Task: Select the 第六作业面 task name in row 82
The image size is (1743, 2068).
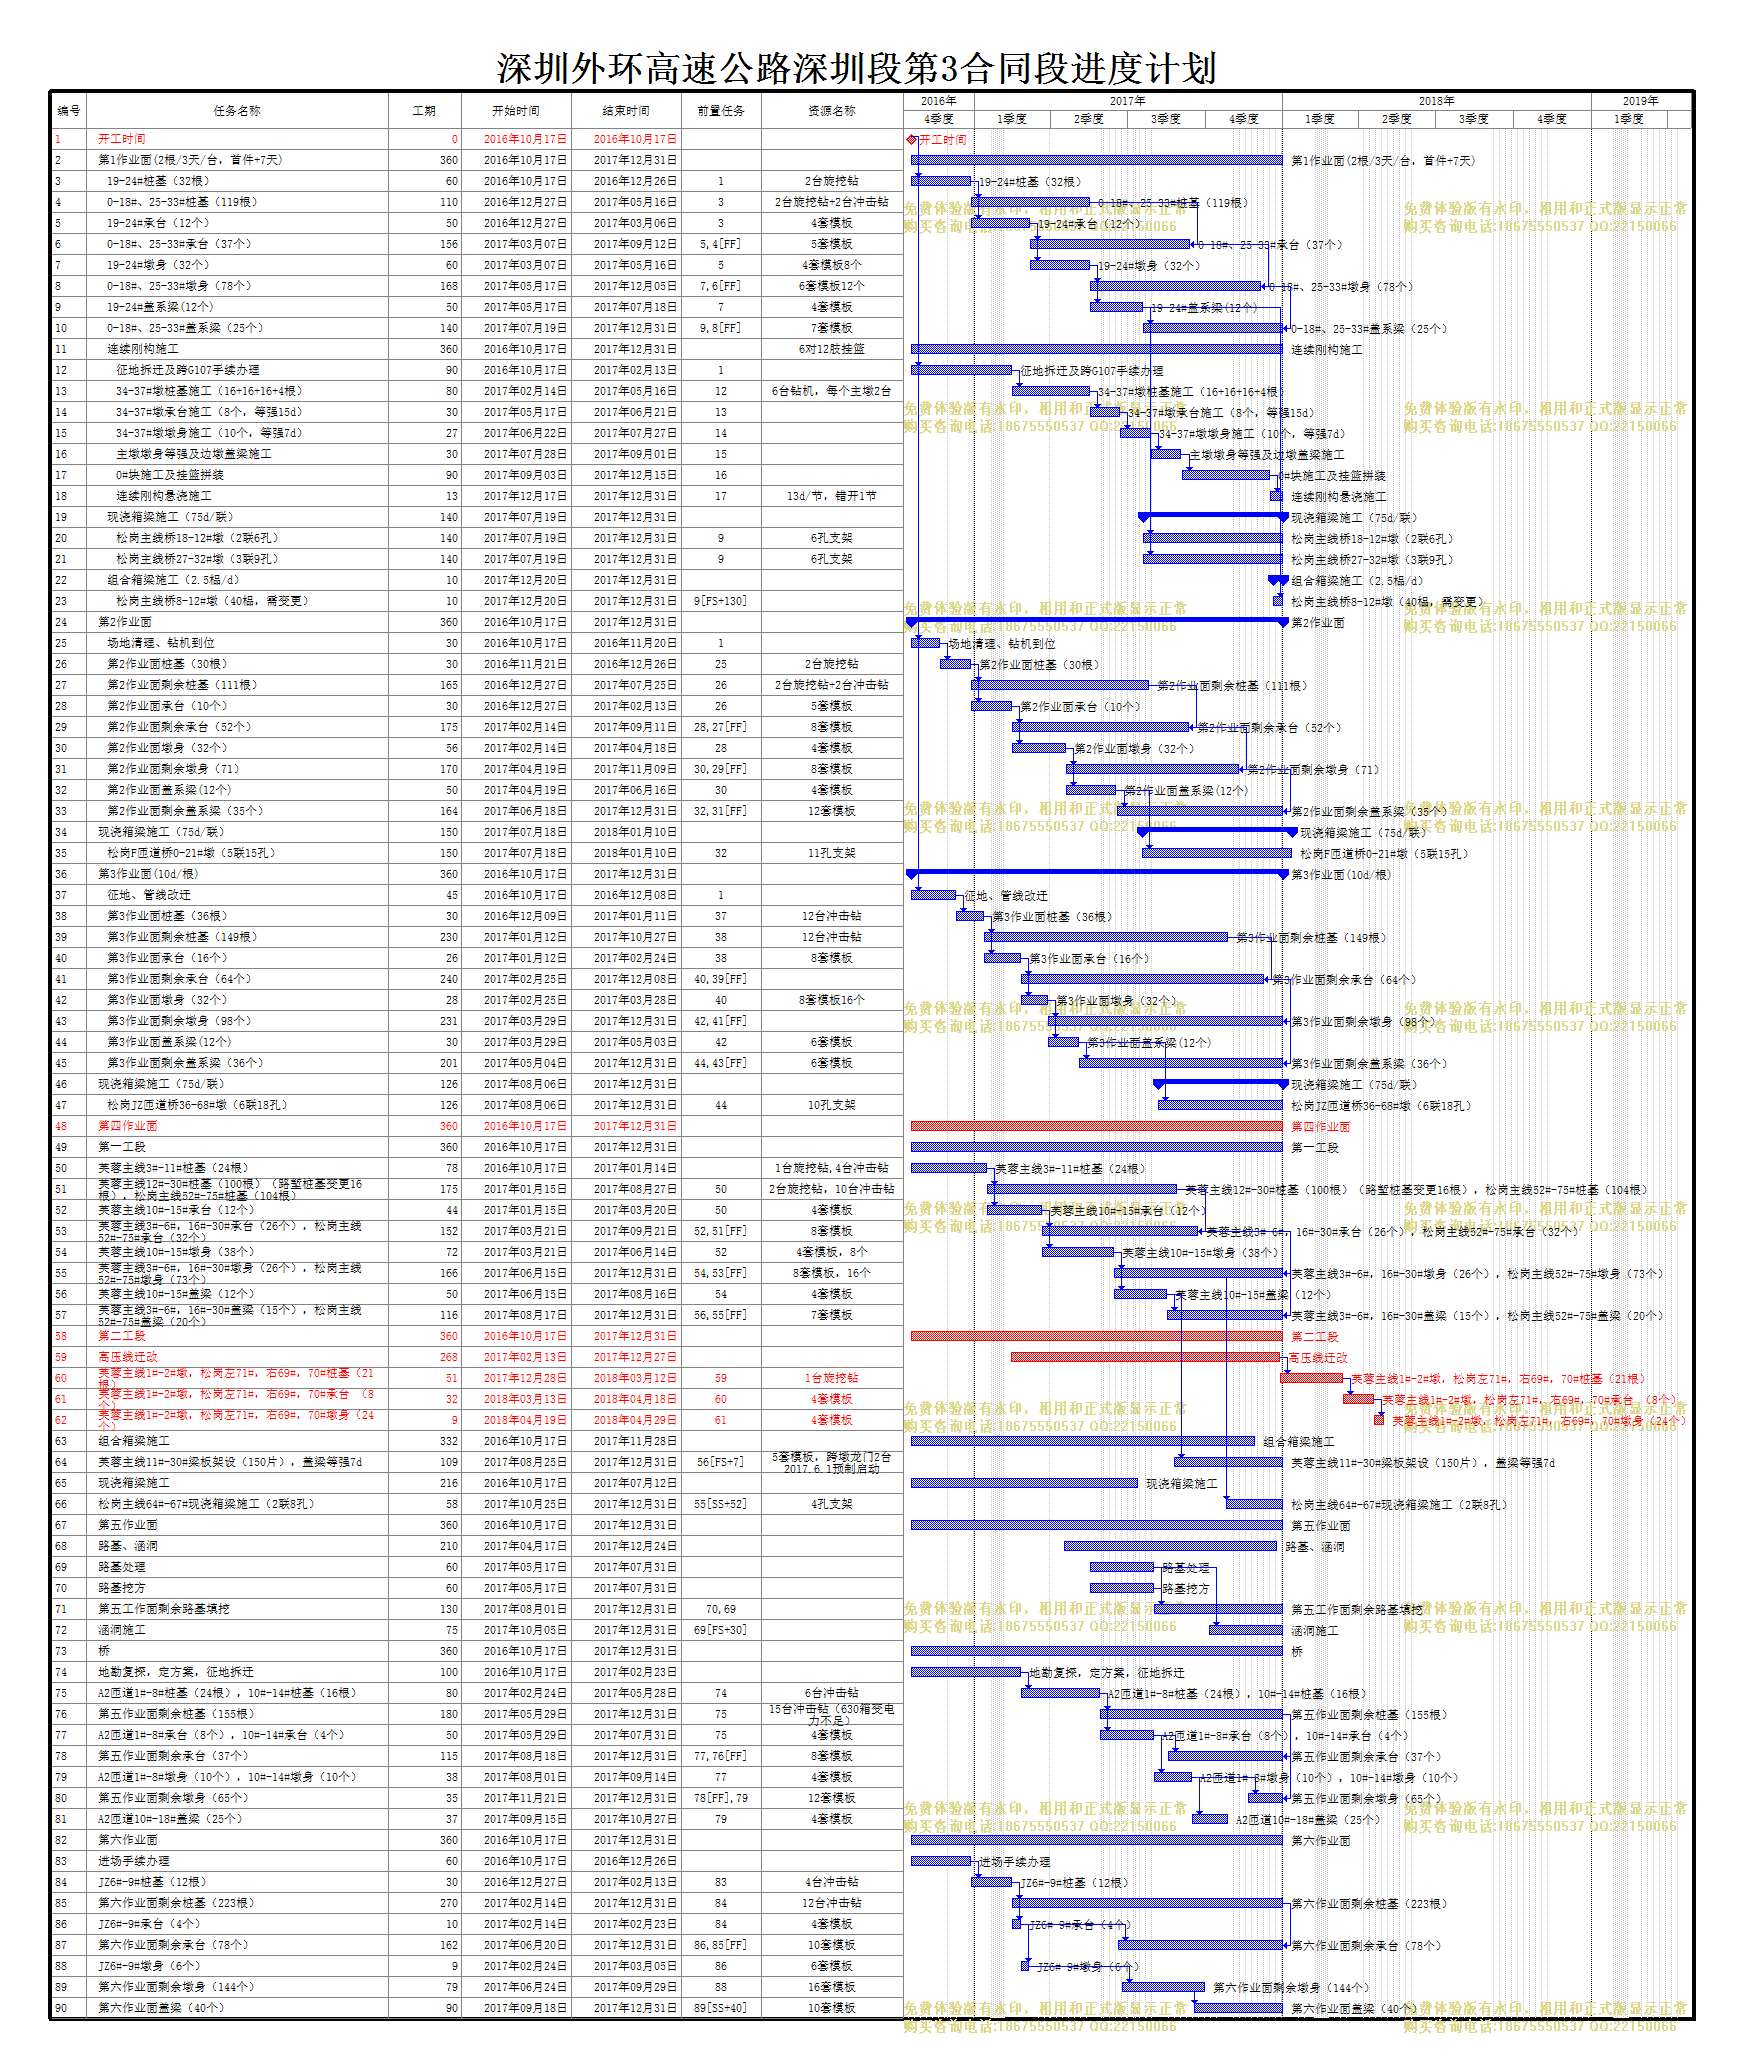Action: click(x=128, y=1840)
